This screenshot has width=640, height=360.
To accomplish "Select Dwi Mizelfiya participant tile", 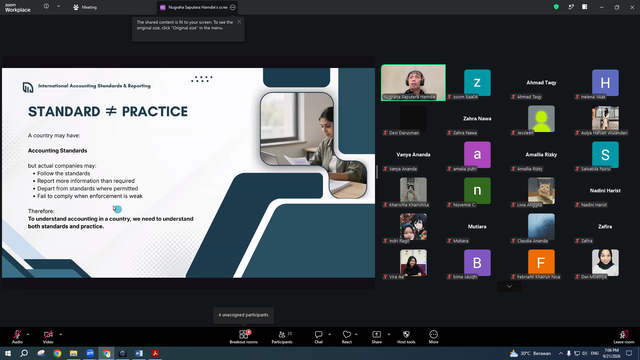I will pyautogui.click(x=605, y=263).
